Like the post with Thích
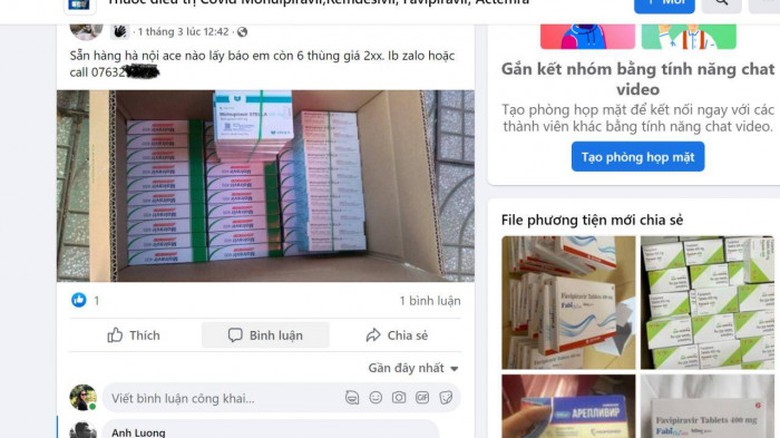 click(x=133, y=335)
